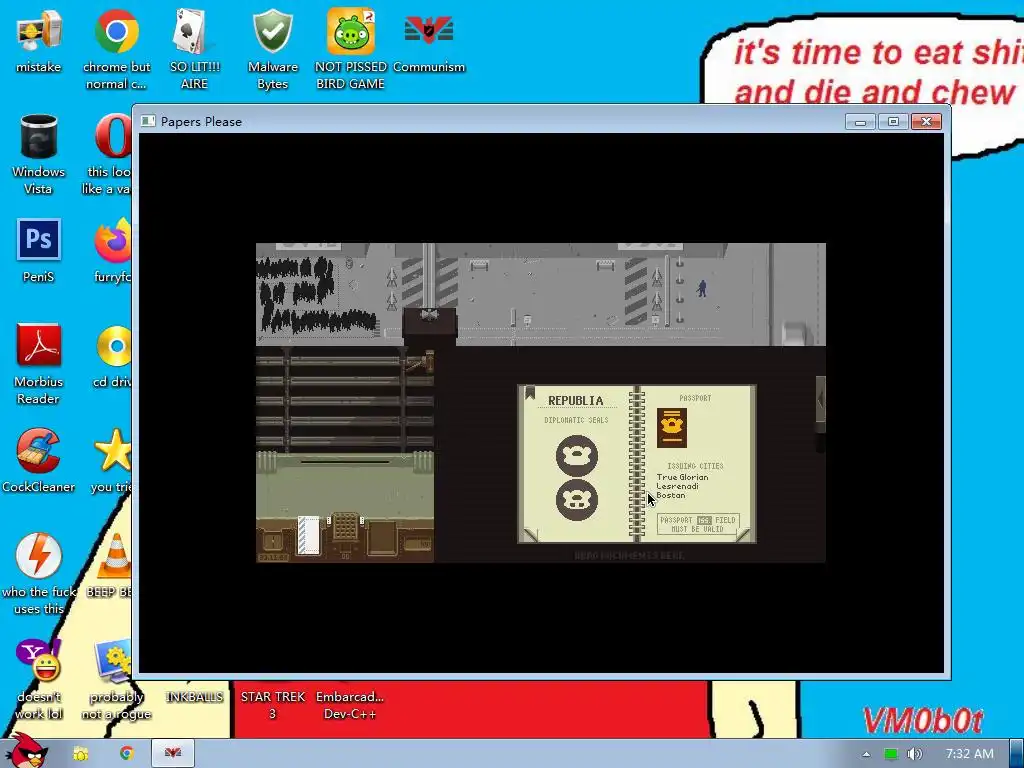
Task: Click the bookmark ribbon on rulebook page
Action: 530,393
